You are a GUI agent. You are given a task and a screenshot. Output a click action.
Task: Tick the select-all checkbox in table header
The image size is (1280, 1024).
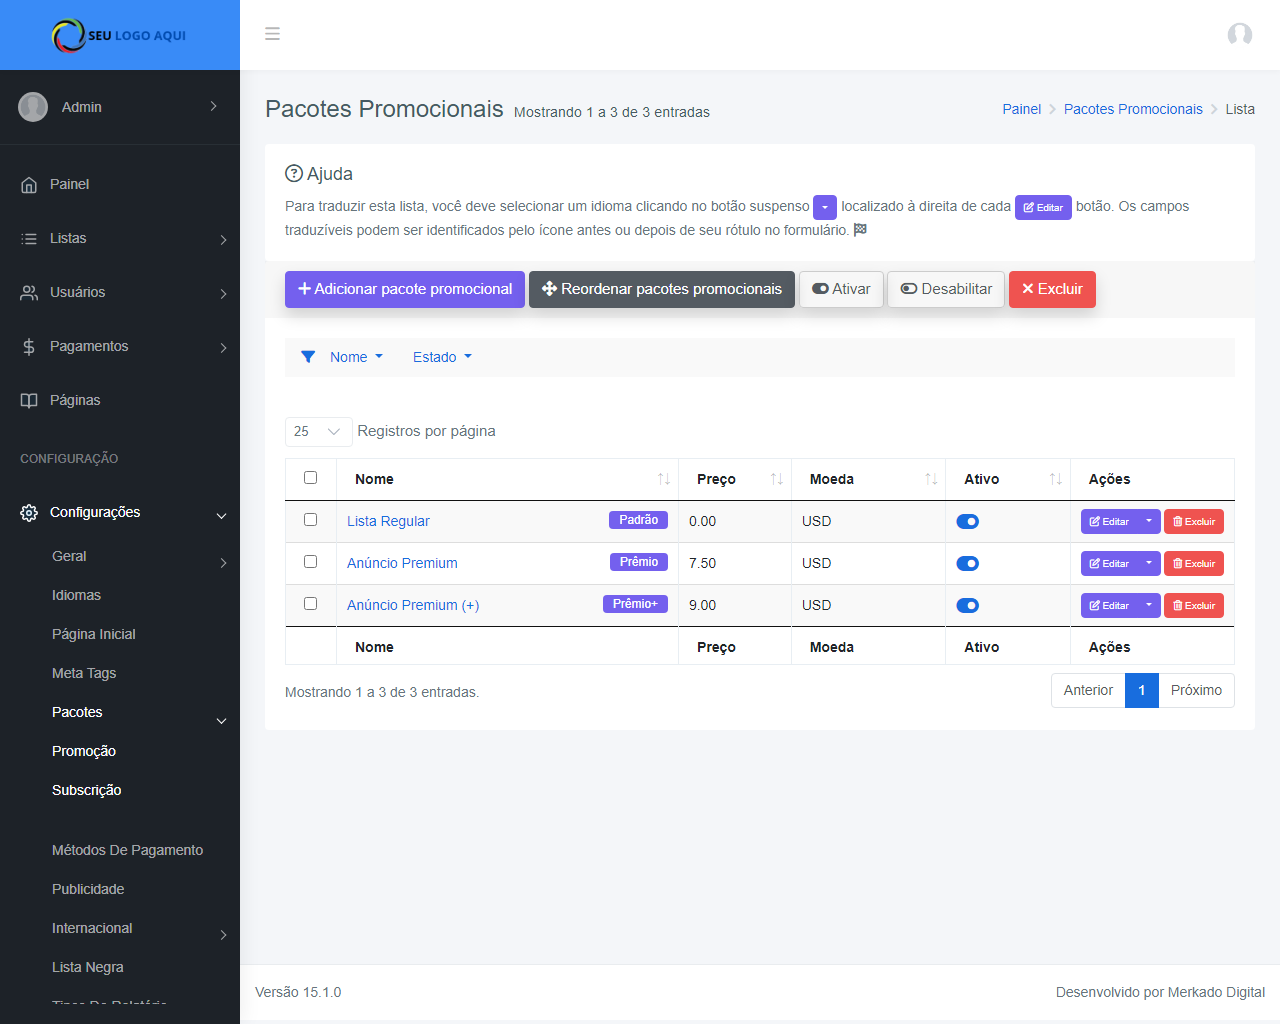[x=310, y=478]
